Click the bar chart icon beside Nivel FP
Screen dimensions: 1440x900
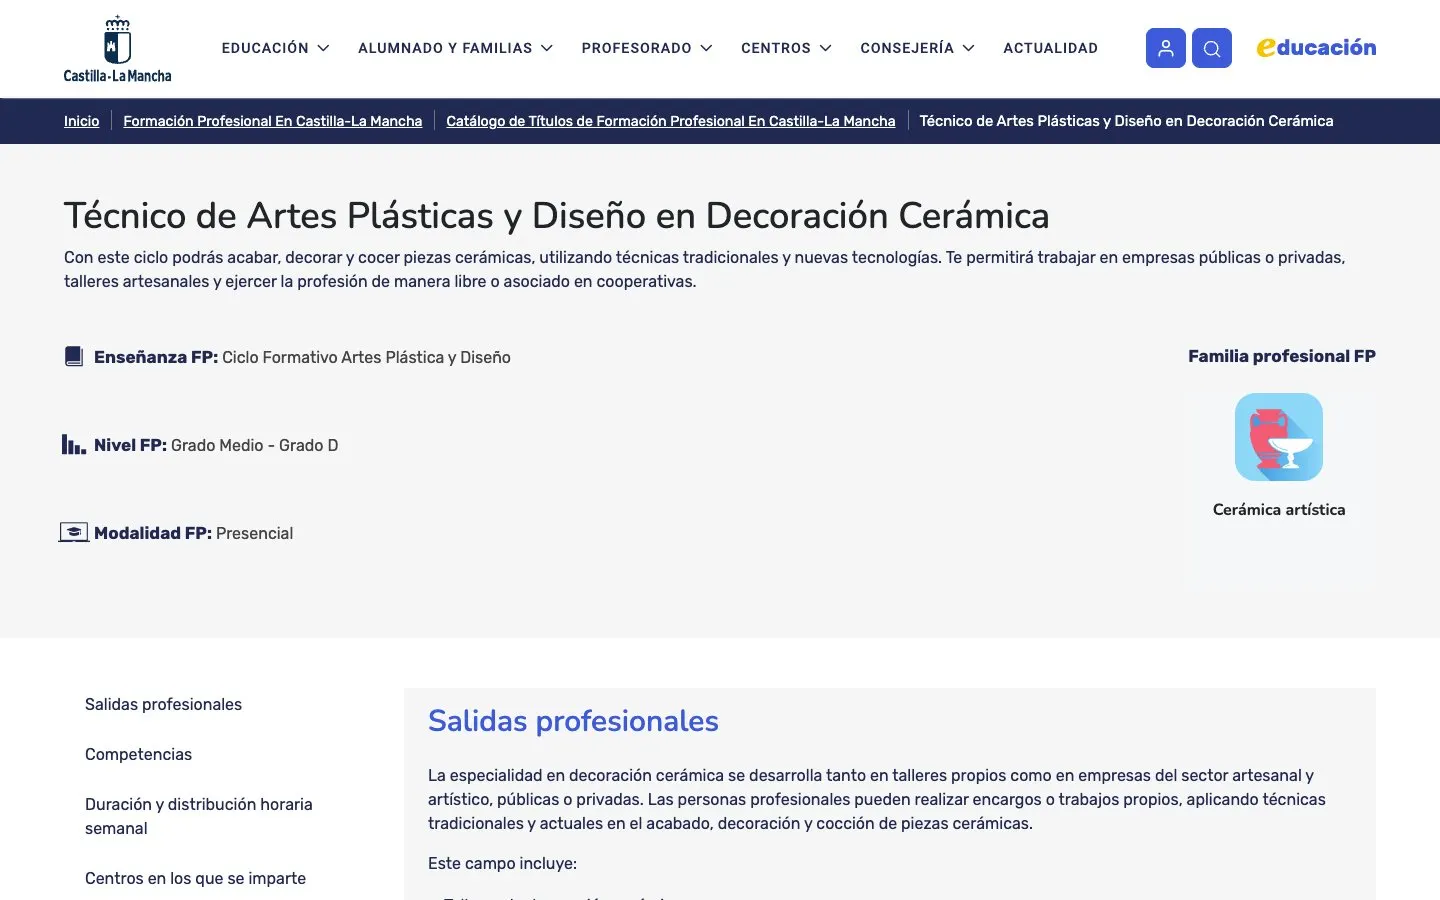coord(74,445)
